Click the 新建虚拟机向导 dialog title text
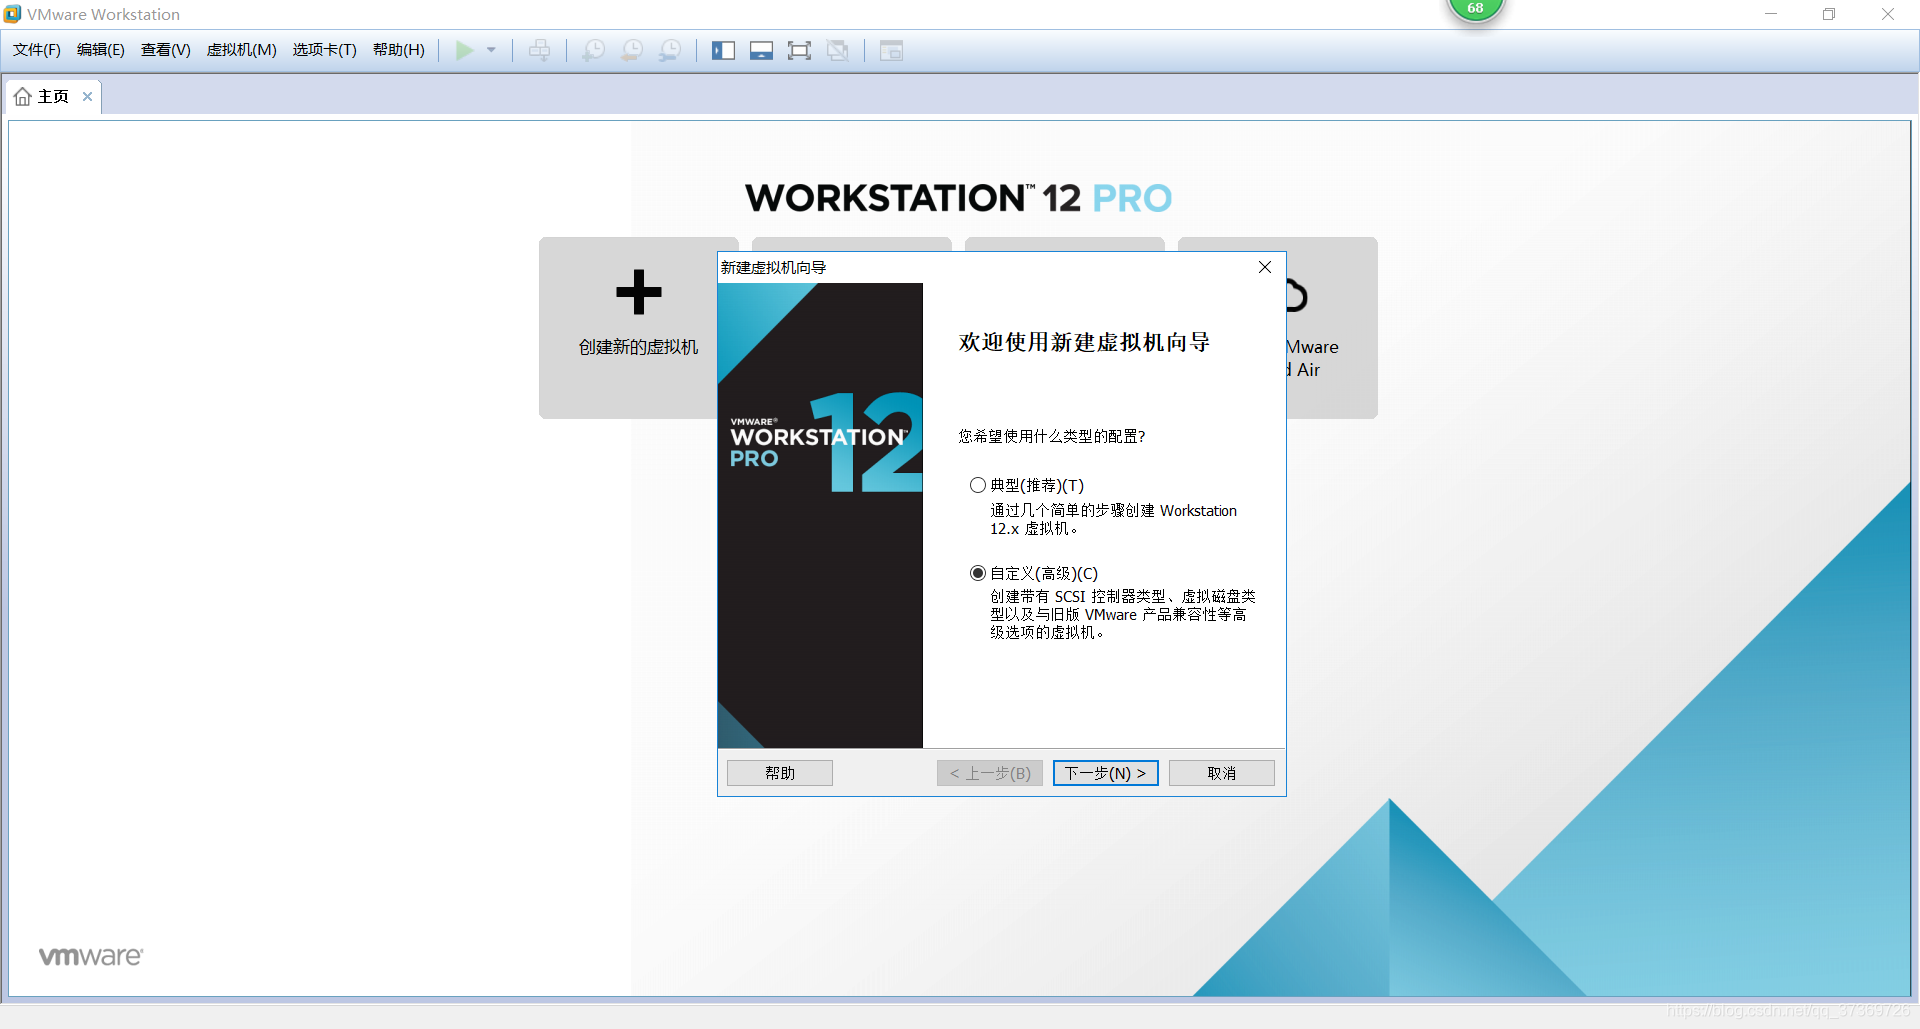Image resolution: width=1920 pixels, height=1029 pixels. point(773,267)
